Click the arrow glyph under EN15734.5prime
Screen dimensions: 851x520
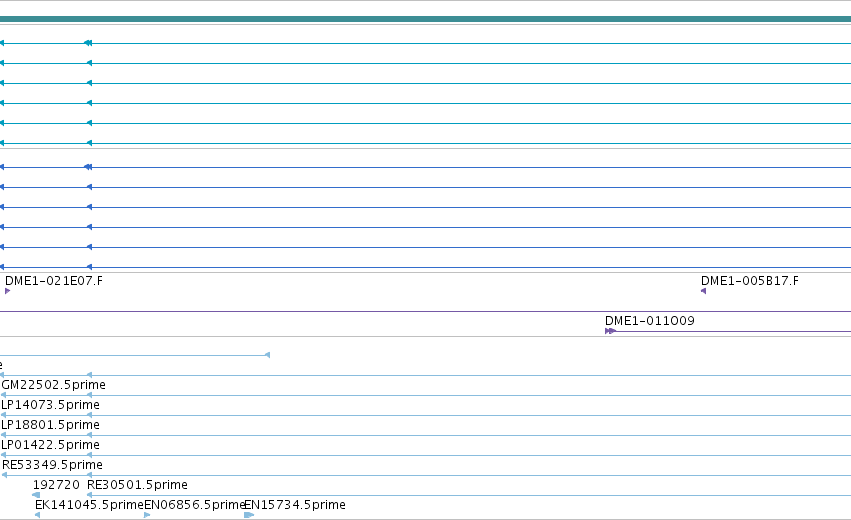pyautogui.click(x=249, y=515)
